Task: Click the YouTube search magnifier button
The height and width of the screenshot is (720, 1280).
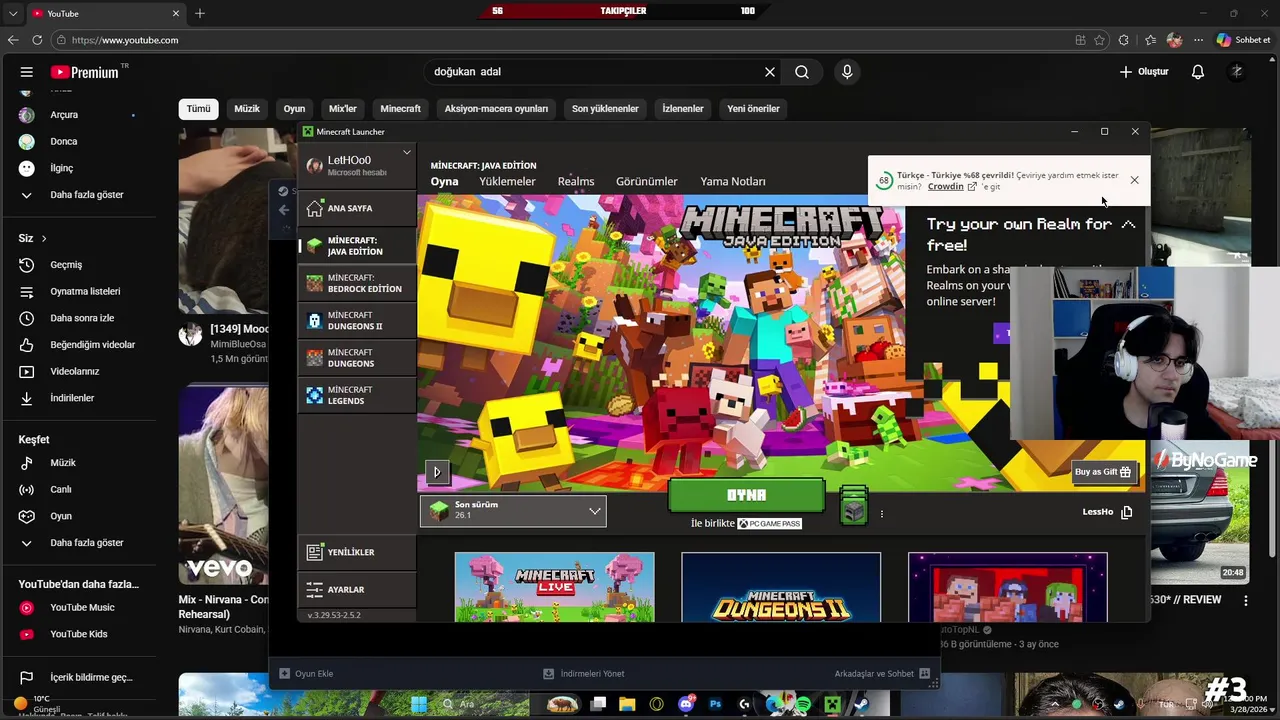Action: [802, 72]
